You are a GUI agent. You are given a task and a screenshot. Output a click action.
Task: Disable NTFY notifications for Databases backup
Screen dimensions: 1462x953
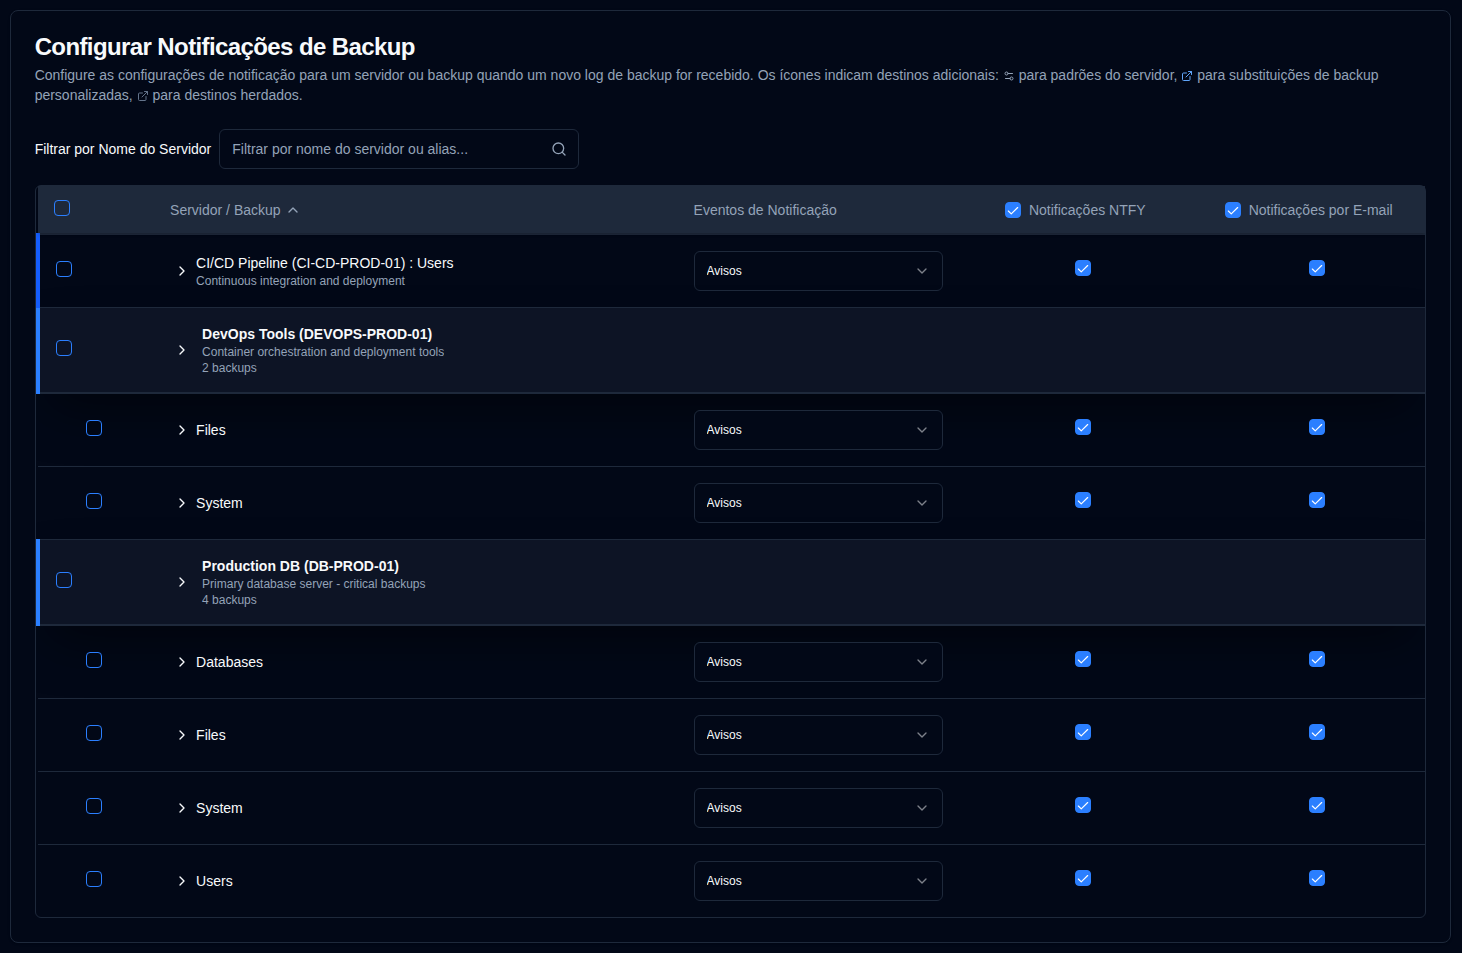click(1083, 659)
